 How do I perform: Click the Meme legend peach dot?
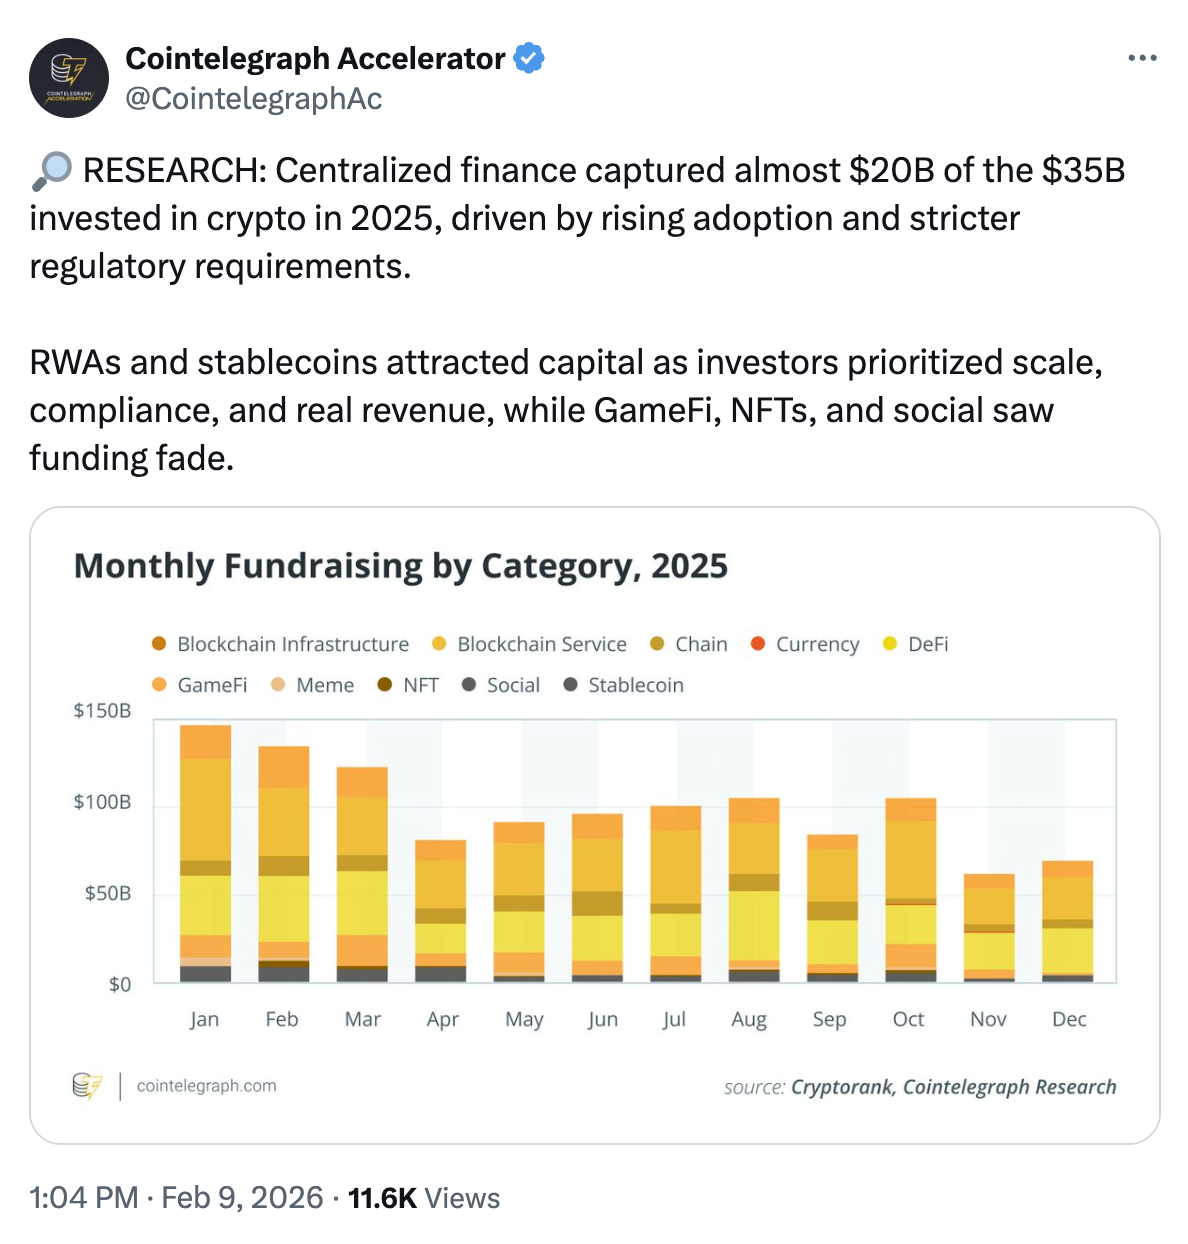[278, 685]
